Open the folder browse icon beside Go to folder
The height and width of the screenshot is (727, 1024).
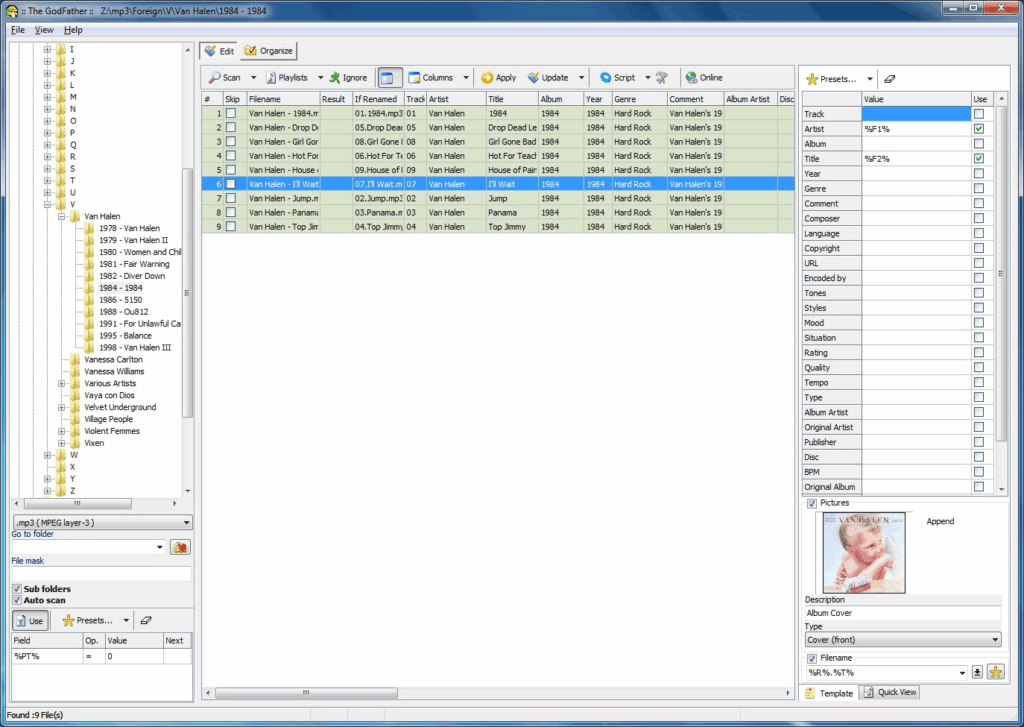[x=182, y=547]
